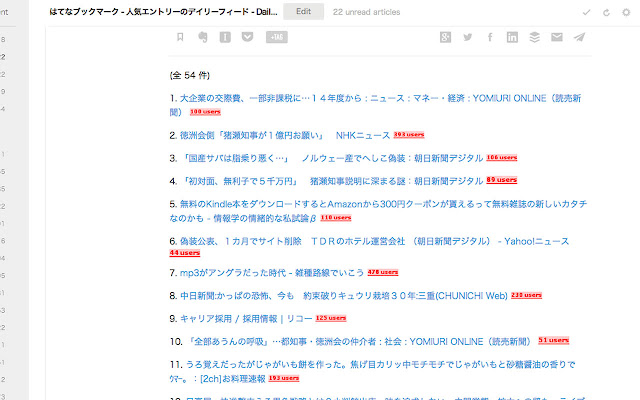Share article on Facebook
This screenshot has width=640, height=400.
[x=490, y=37]
